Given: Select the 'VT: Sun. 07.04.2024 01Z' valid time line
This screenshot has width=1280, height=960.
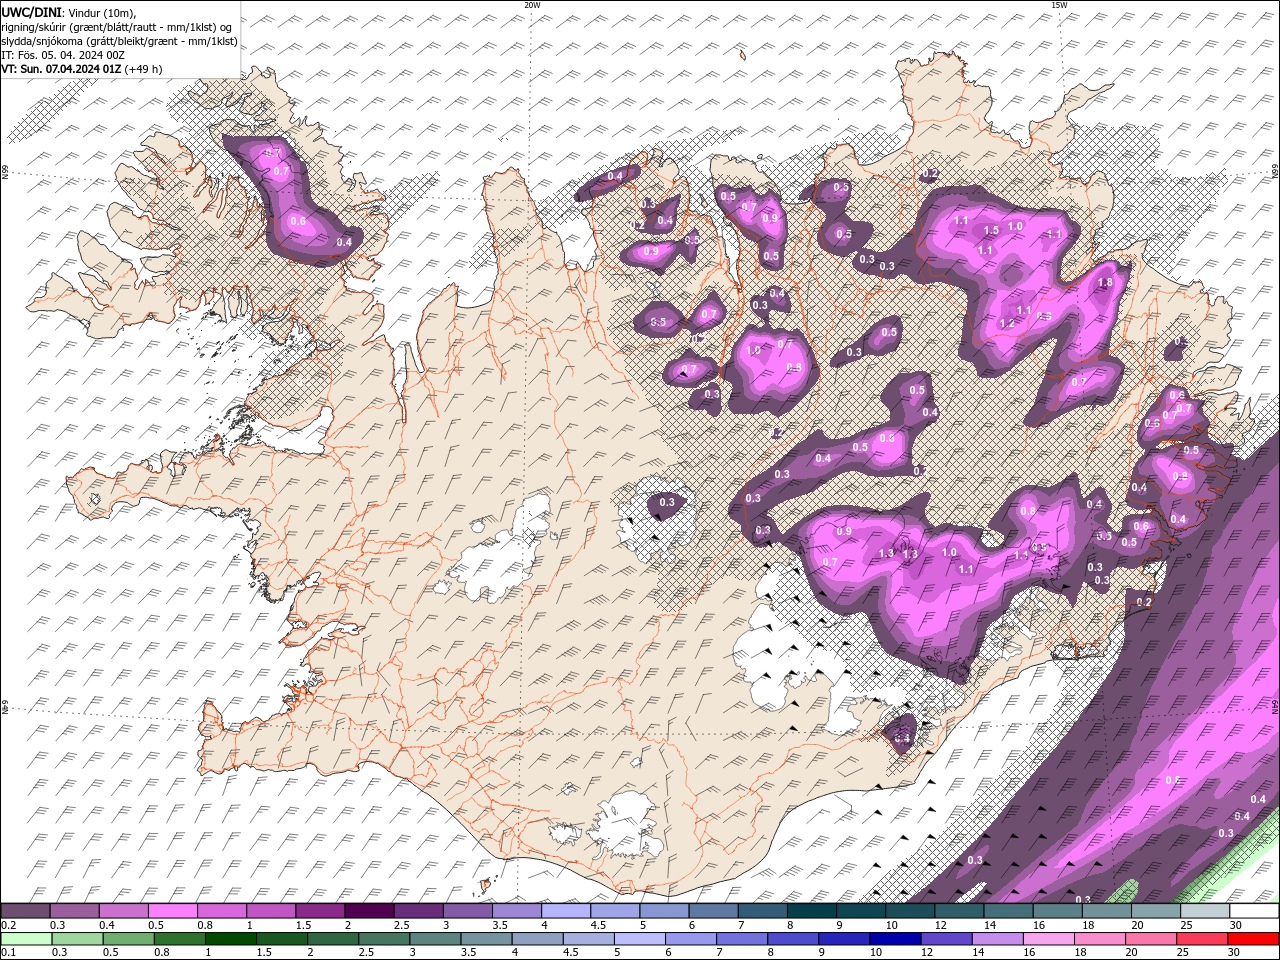Looking at the screenshot, I should 61,69.
